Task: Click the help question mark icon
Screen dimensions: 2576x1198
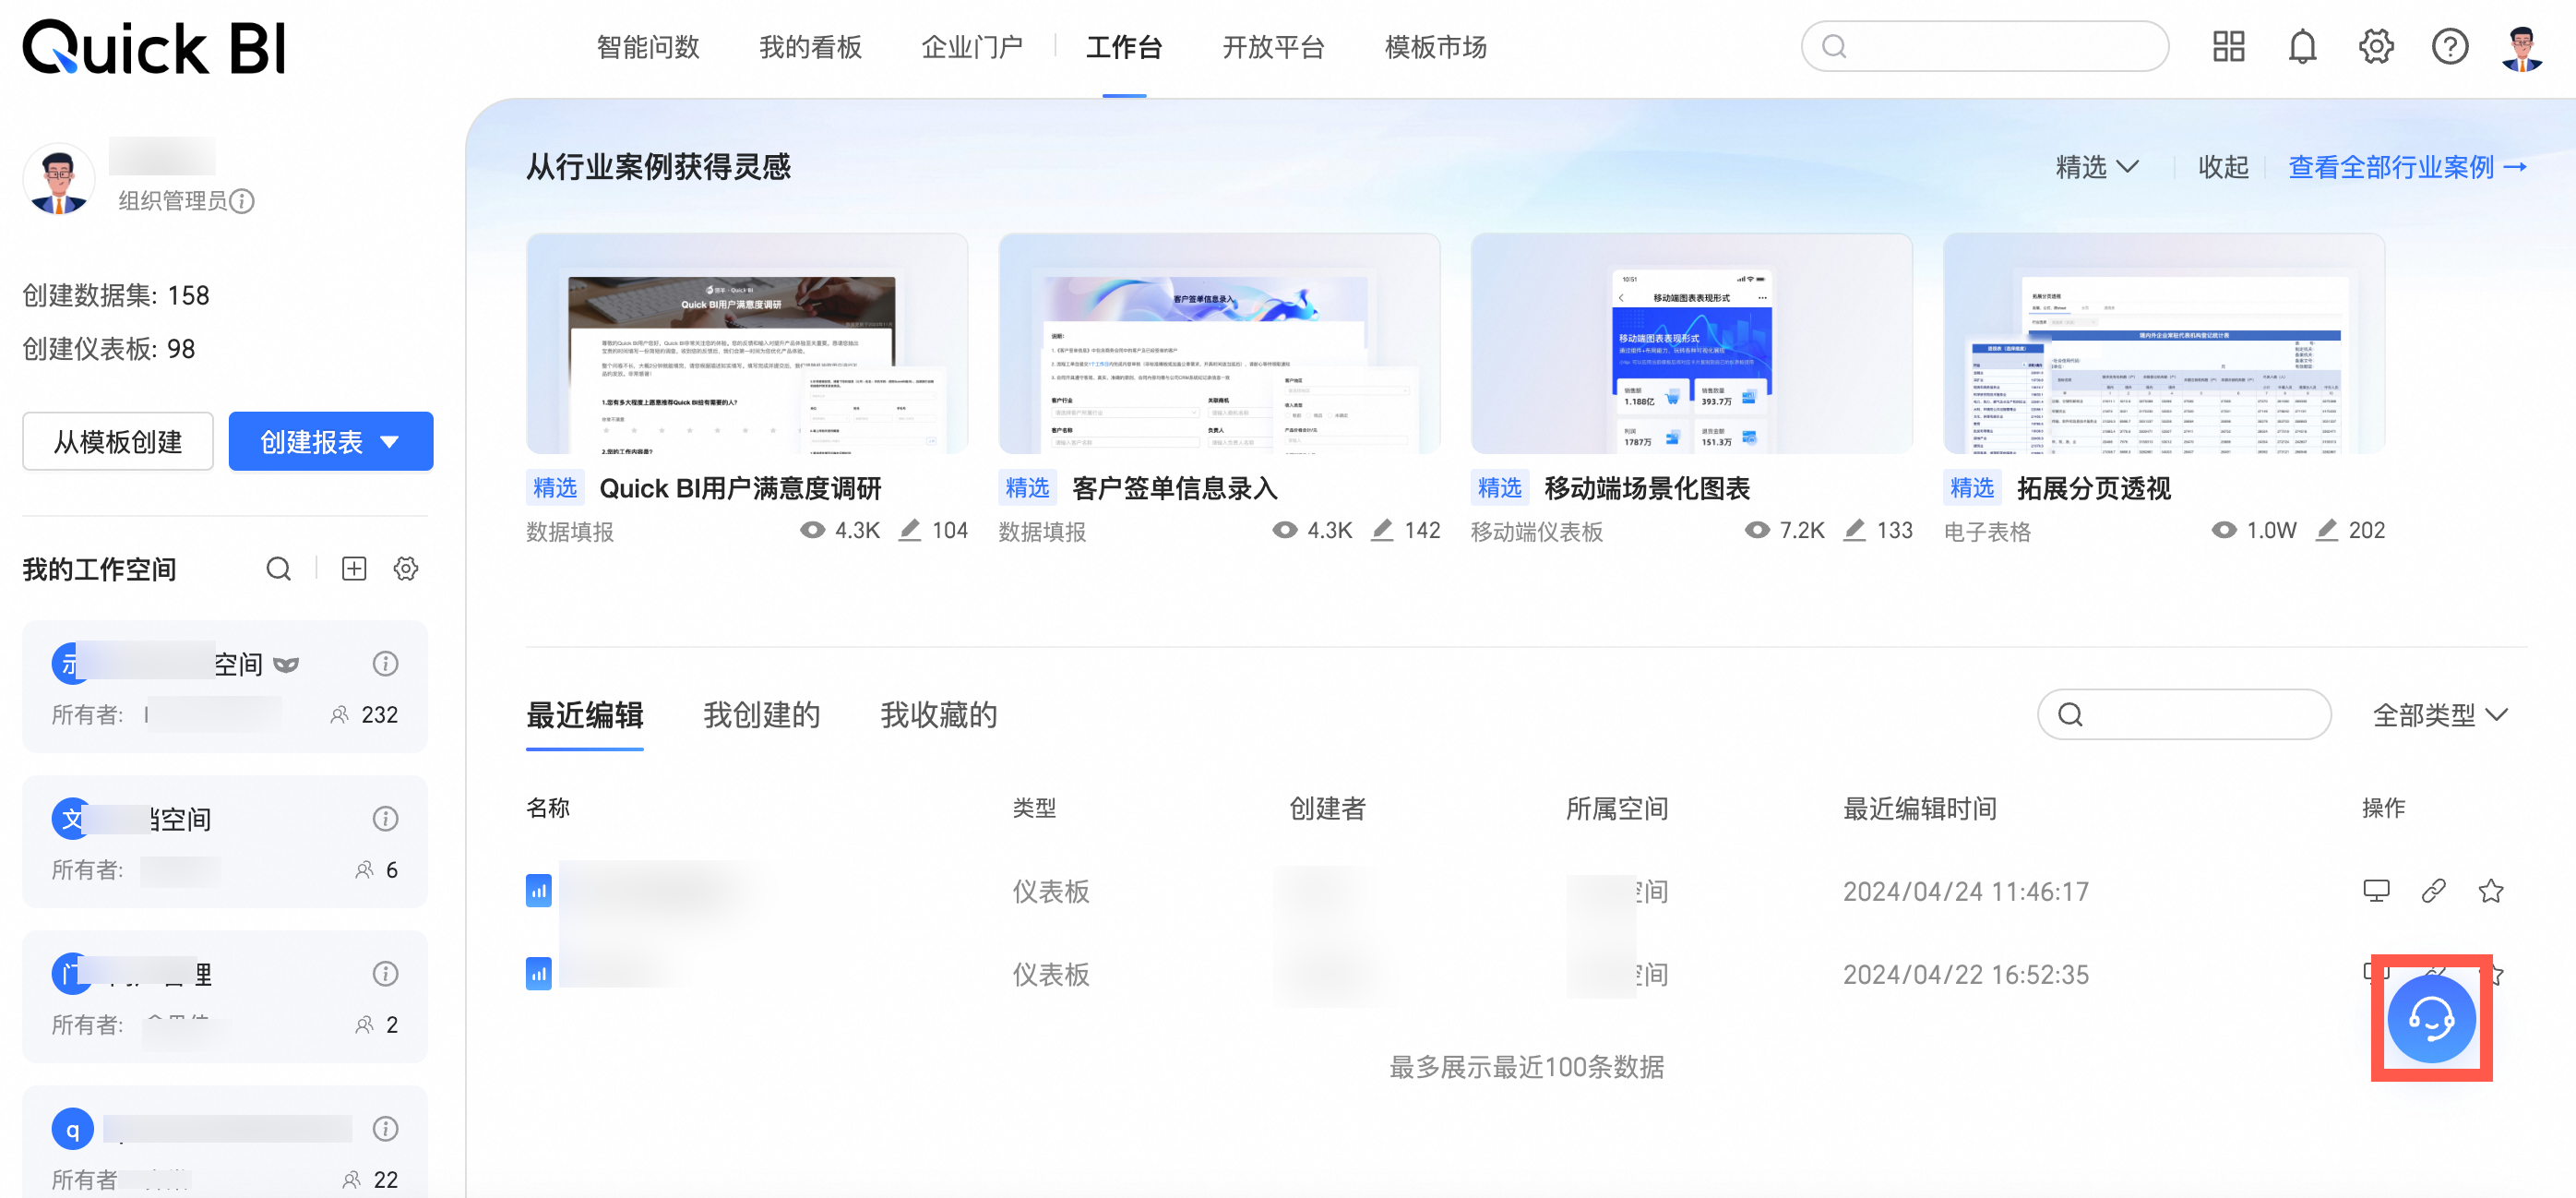Action: coord(2449,47)
